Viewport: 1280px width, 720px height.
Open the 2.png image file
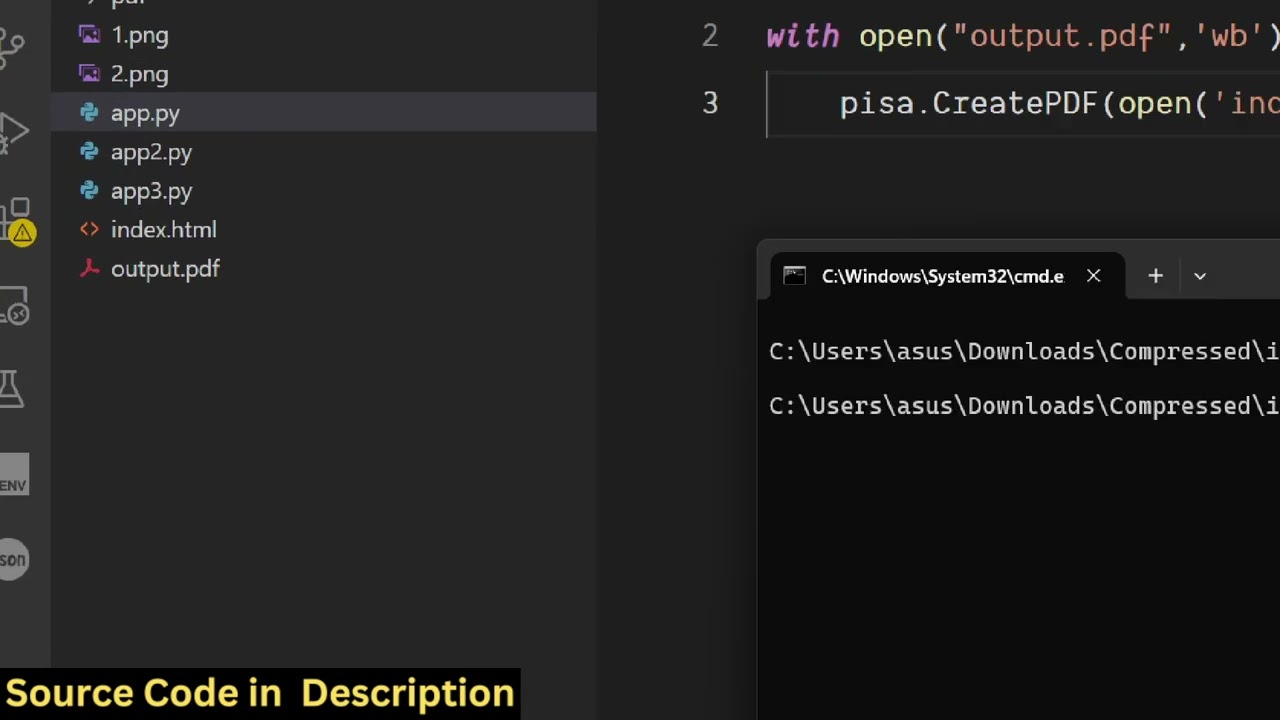[139, 74]
